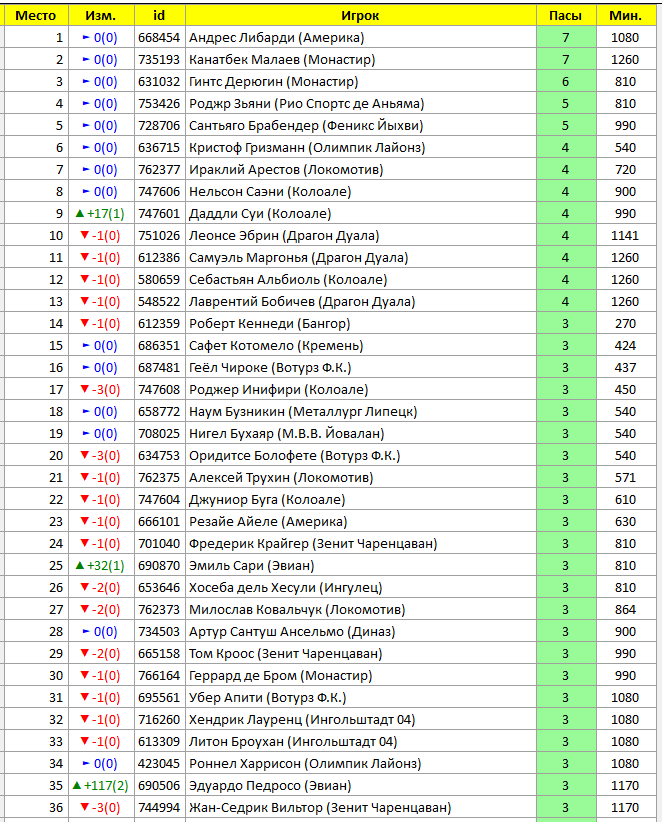Select Геёл Чироке (Вотурз Ф.К.) cell

click(361, 368)
